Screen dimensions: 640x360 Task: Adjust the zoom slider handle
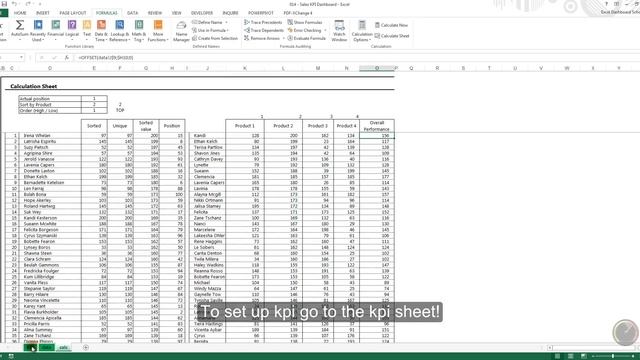pos(613,356)
